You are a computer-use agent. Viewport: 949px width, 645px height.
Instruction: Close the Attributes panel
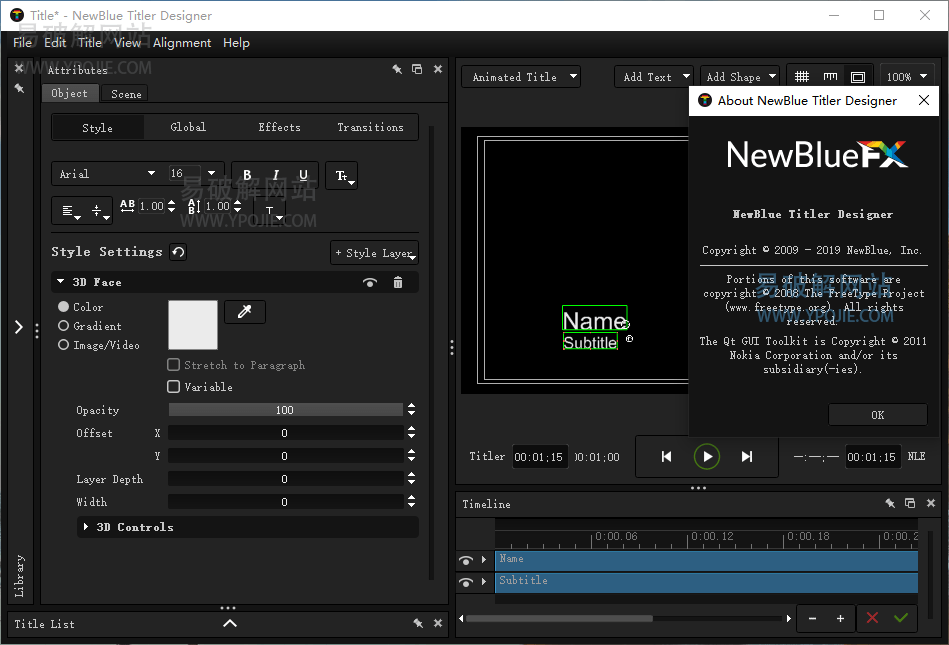coord(438,69)
